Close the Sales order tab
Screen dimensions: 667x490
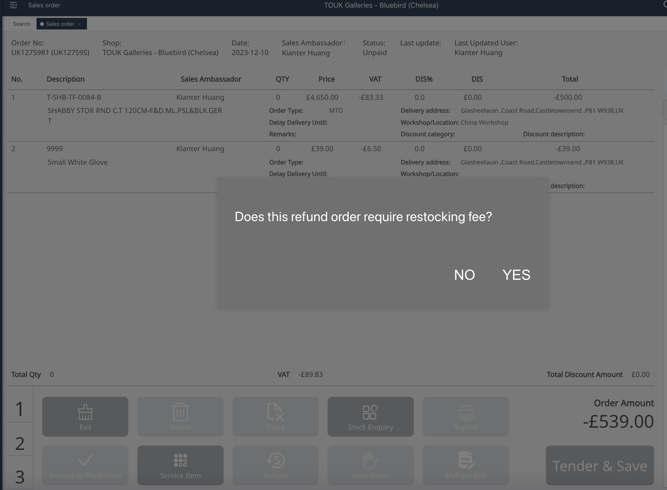[x=80, y=24]
